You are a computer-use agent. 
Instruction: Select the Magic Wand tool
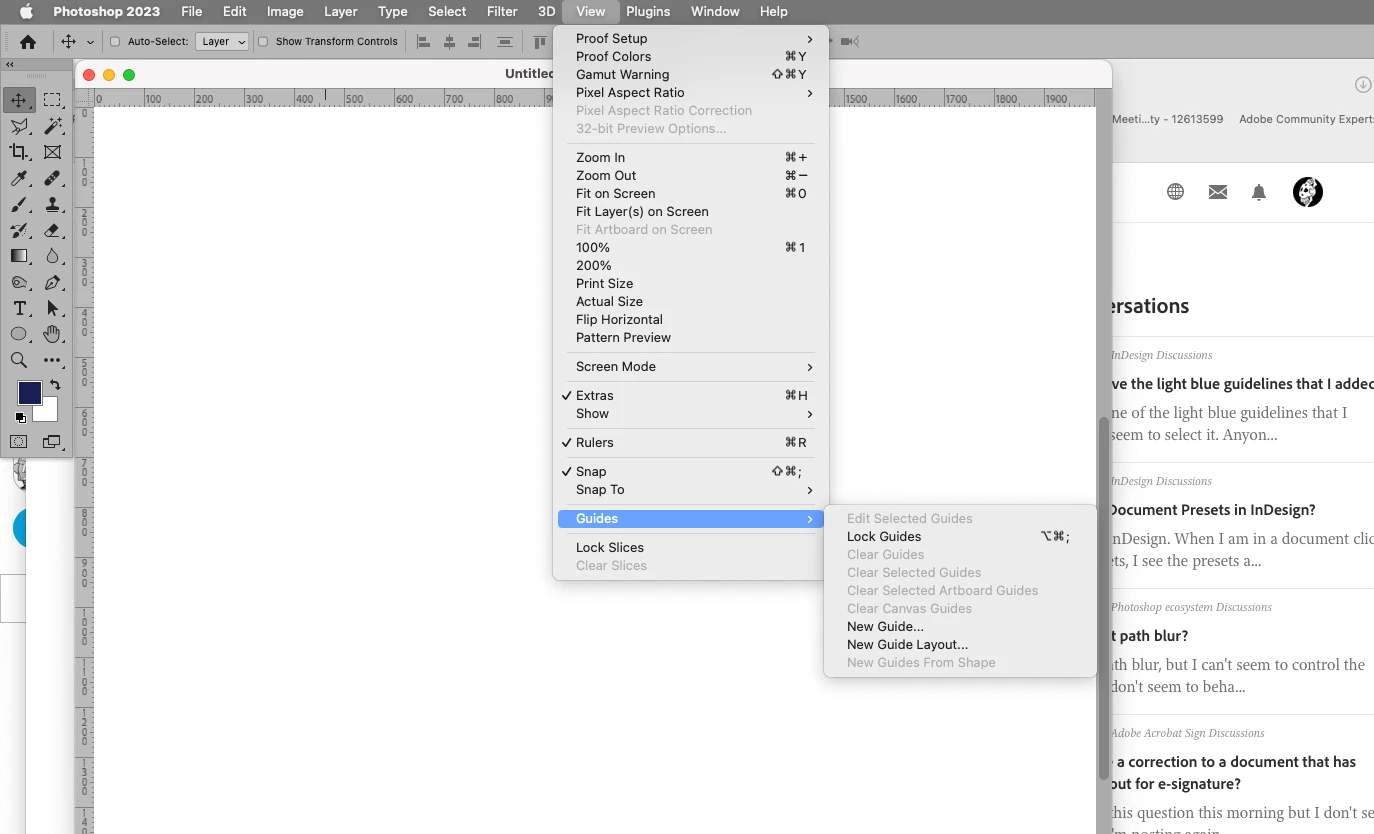coord(53,126)
